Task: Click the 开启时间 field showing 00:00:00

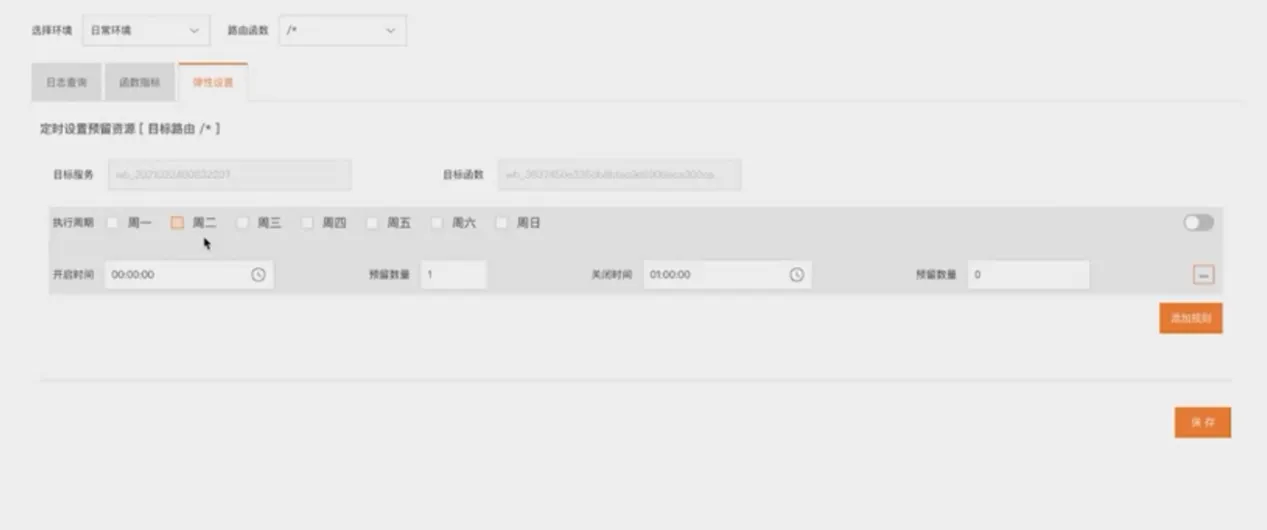Action: (189, 275)
